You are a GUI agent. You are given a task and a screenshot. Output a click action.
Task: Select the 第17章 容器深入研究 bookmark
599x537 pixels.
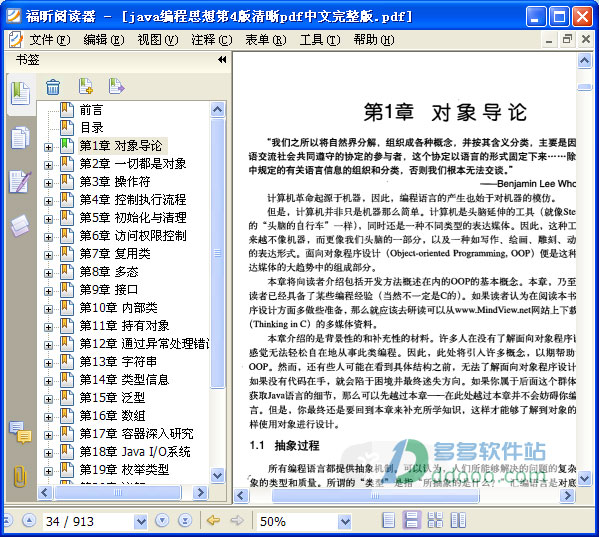pos(136,434)
